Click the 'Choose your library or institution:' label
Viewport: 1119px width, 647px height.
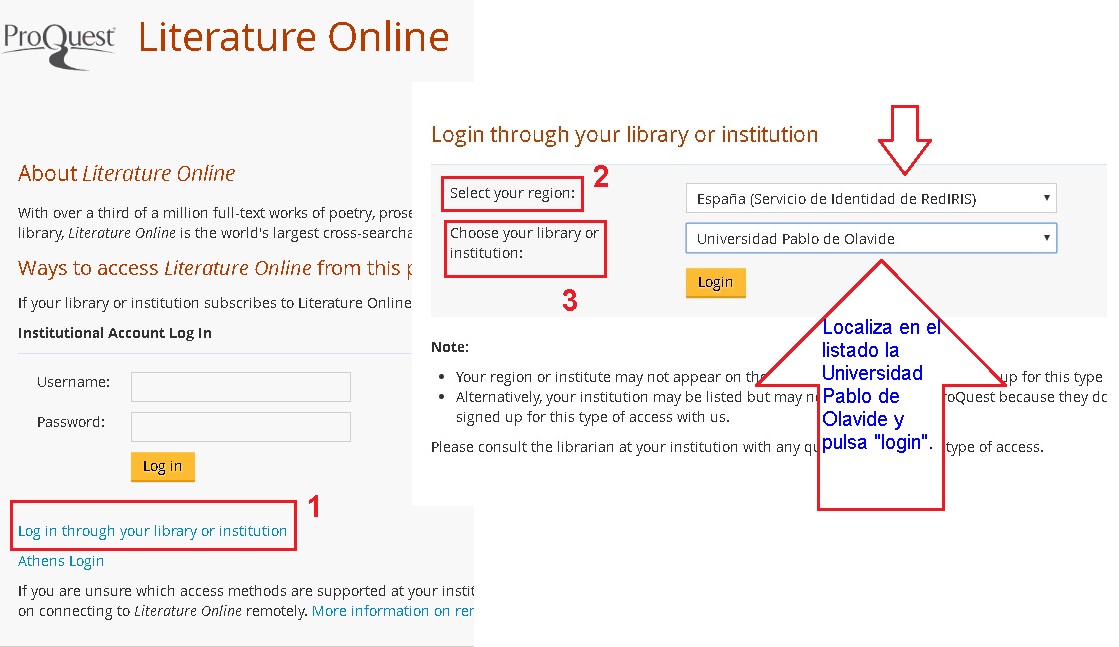click(524, 243)
